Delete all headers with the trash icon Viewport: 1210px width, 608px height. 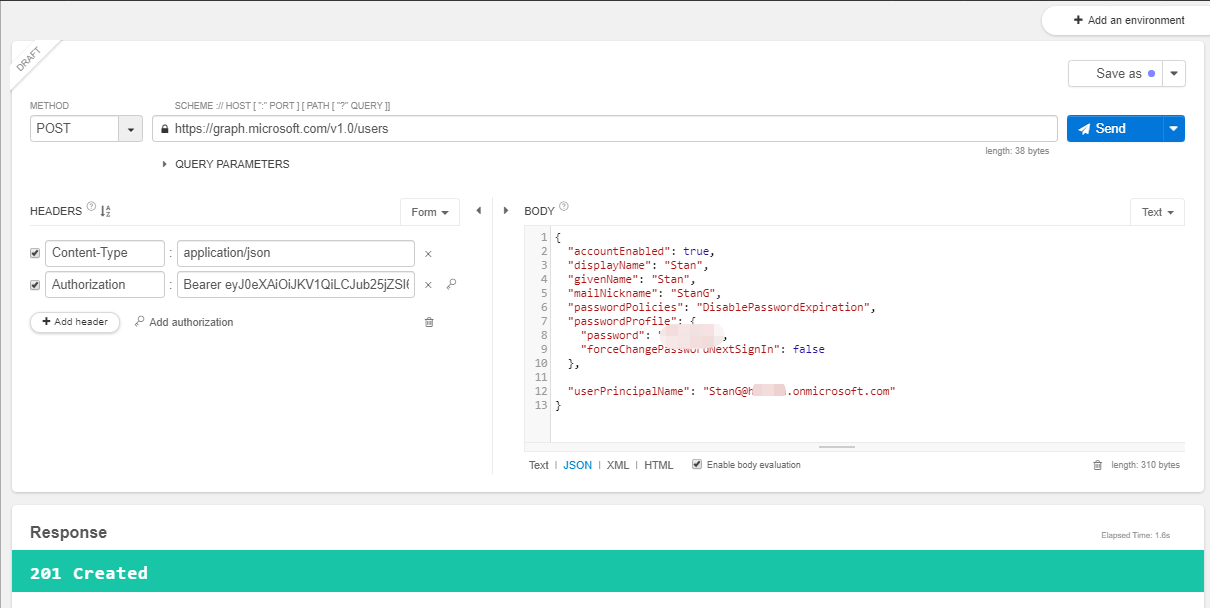coord(429,322)
